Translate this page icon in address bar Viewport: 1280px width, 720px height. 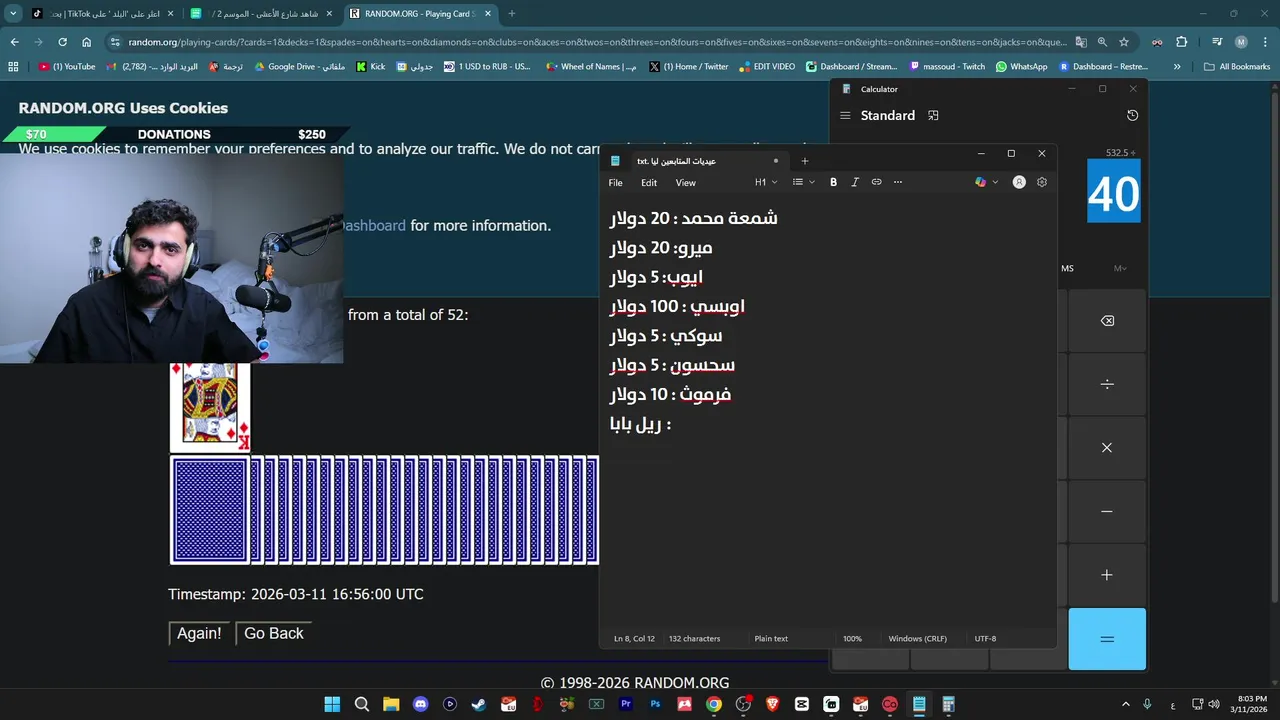[1080, 42]
